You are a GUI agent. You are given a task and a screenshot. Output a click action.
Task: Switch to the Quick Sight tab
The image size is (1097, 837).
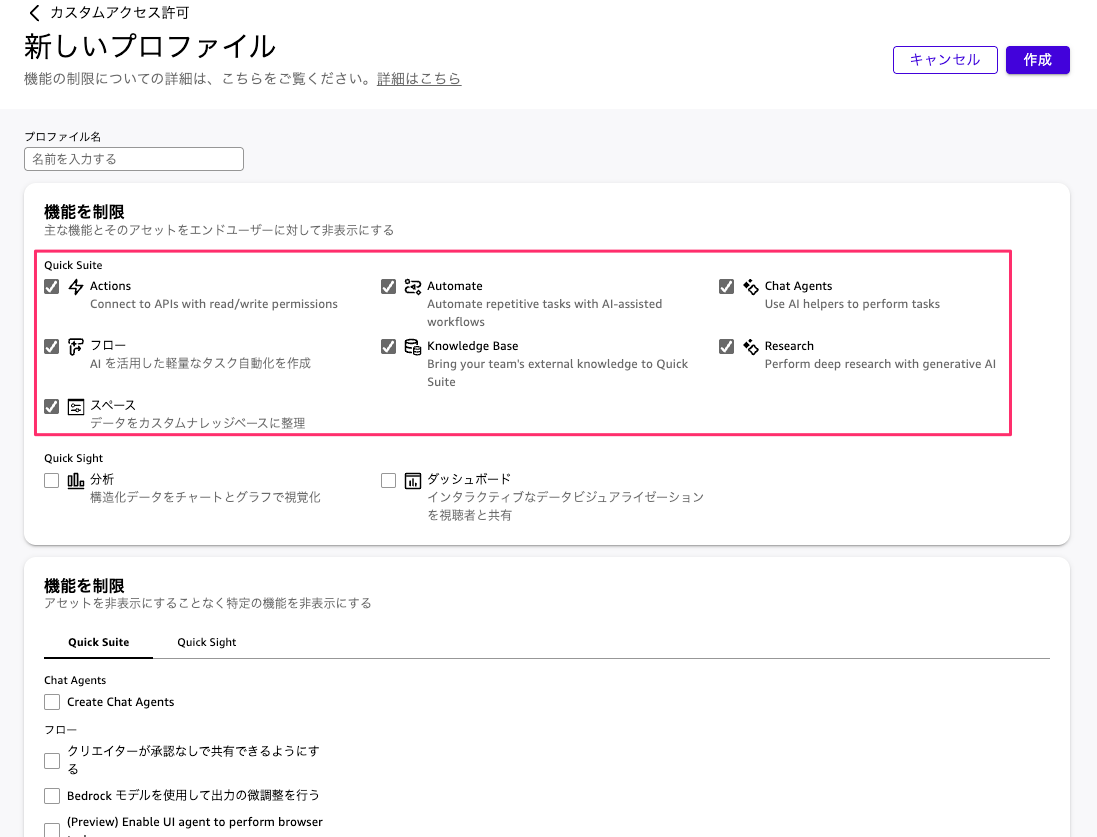(207, 642)
